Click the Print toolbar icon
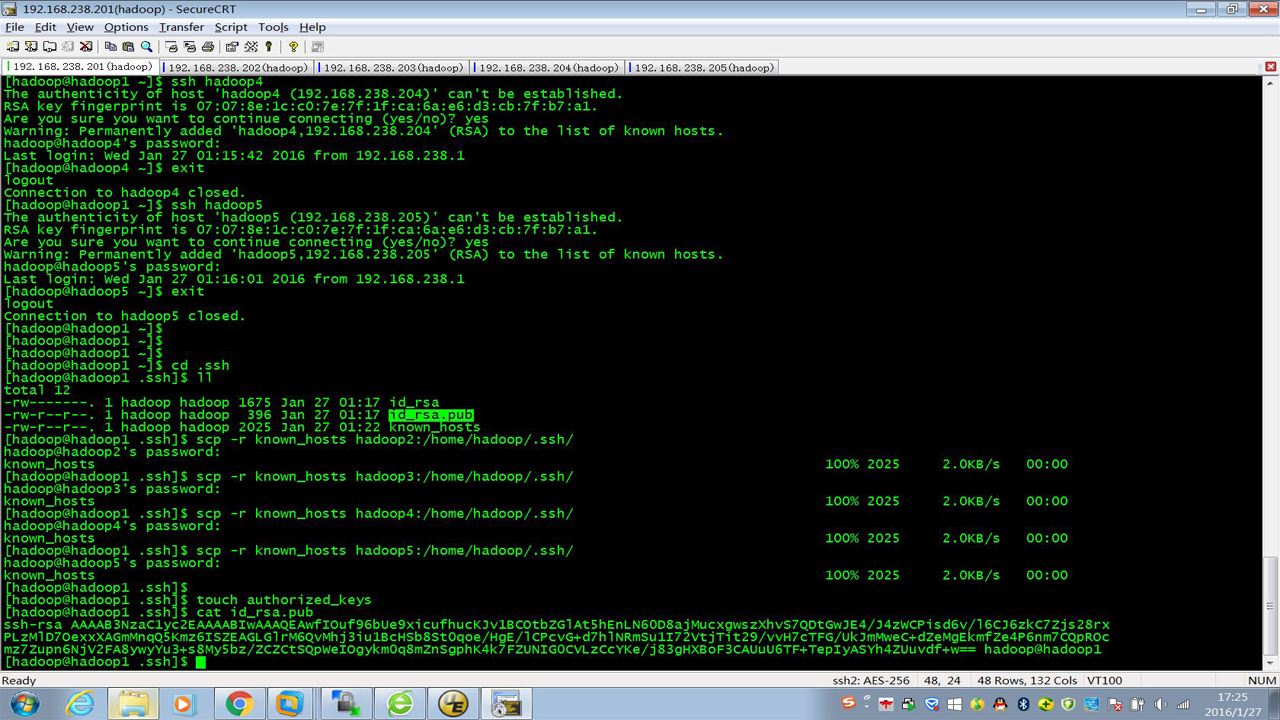The height and width of the screenshot is (720, 1280). click(x=207, y=46)
